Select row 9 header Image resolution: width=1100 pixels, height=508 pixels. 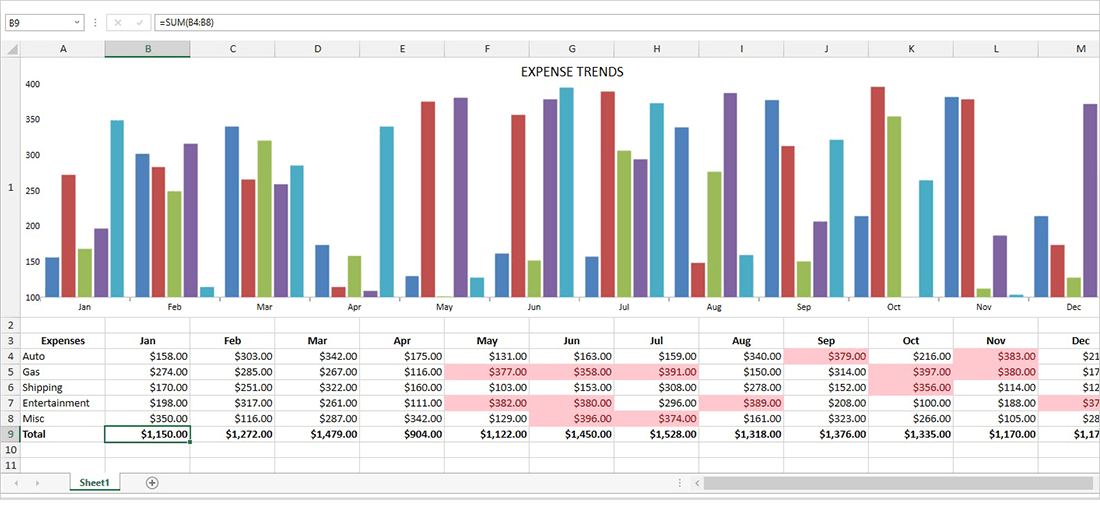(11, 434)
